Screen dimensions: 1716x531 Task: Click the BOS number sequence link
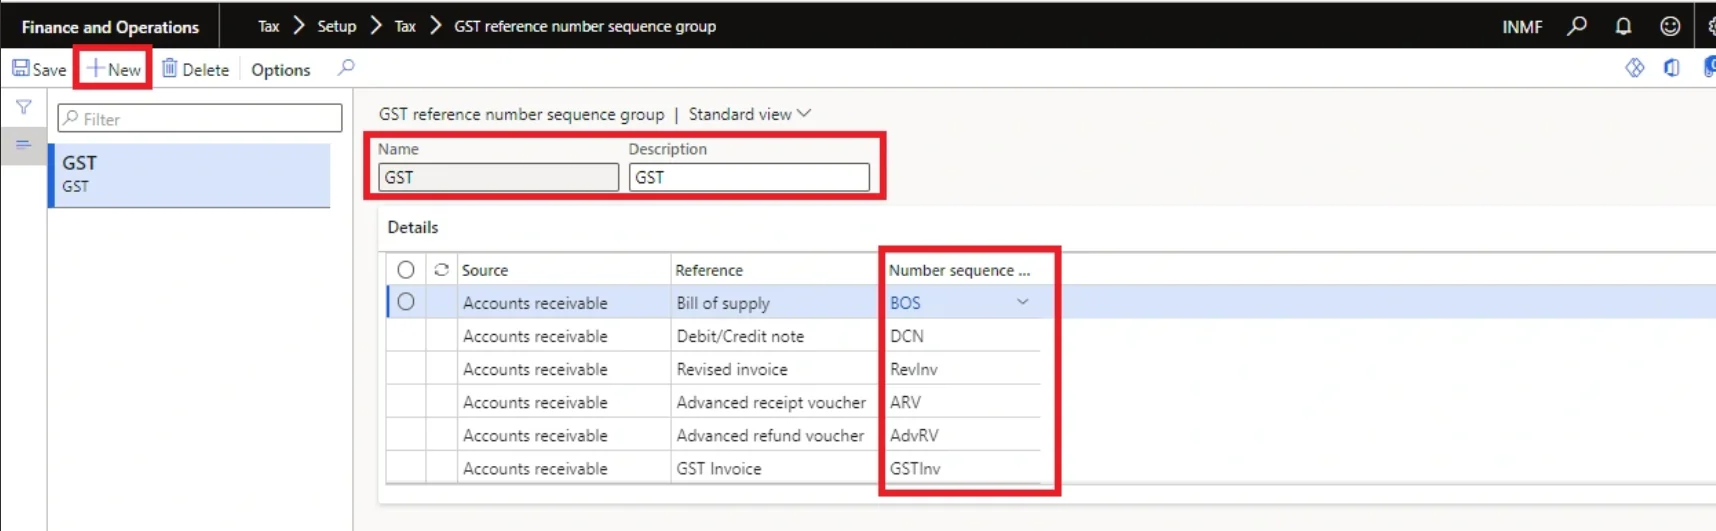[905, 302]
